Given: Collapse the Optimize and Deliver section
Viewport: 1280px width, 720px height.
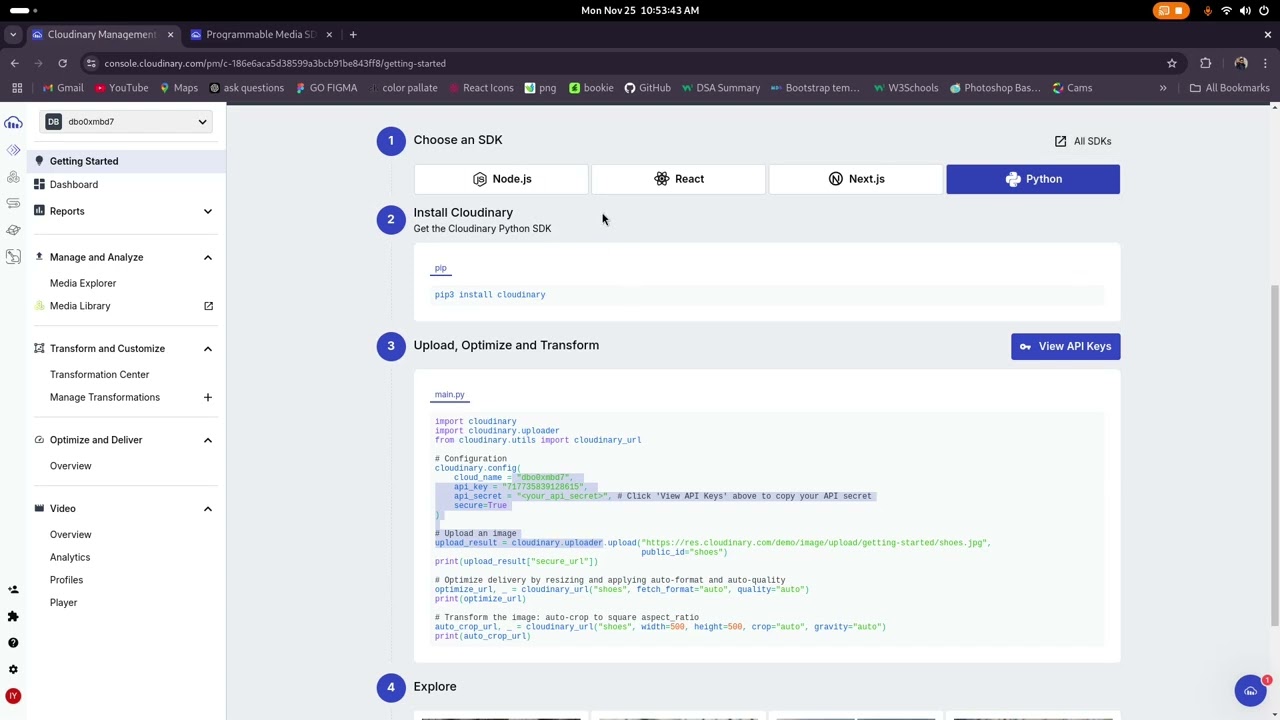Looking at the screenshot, I should click(208, 440).
